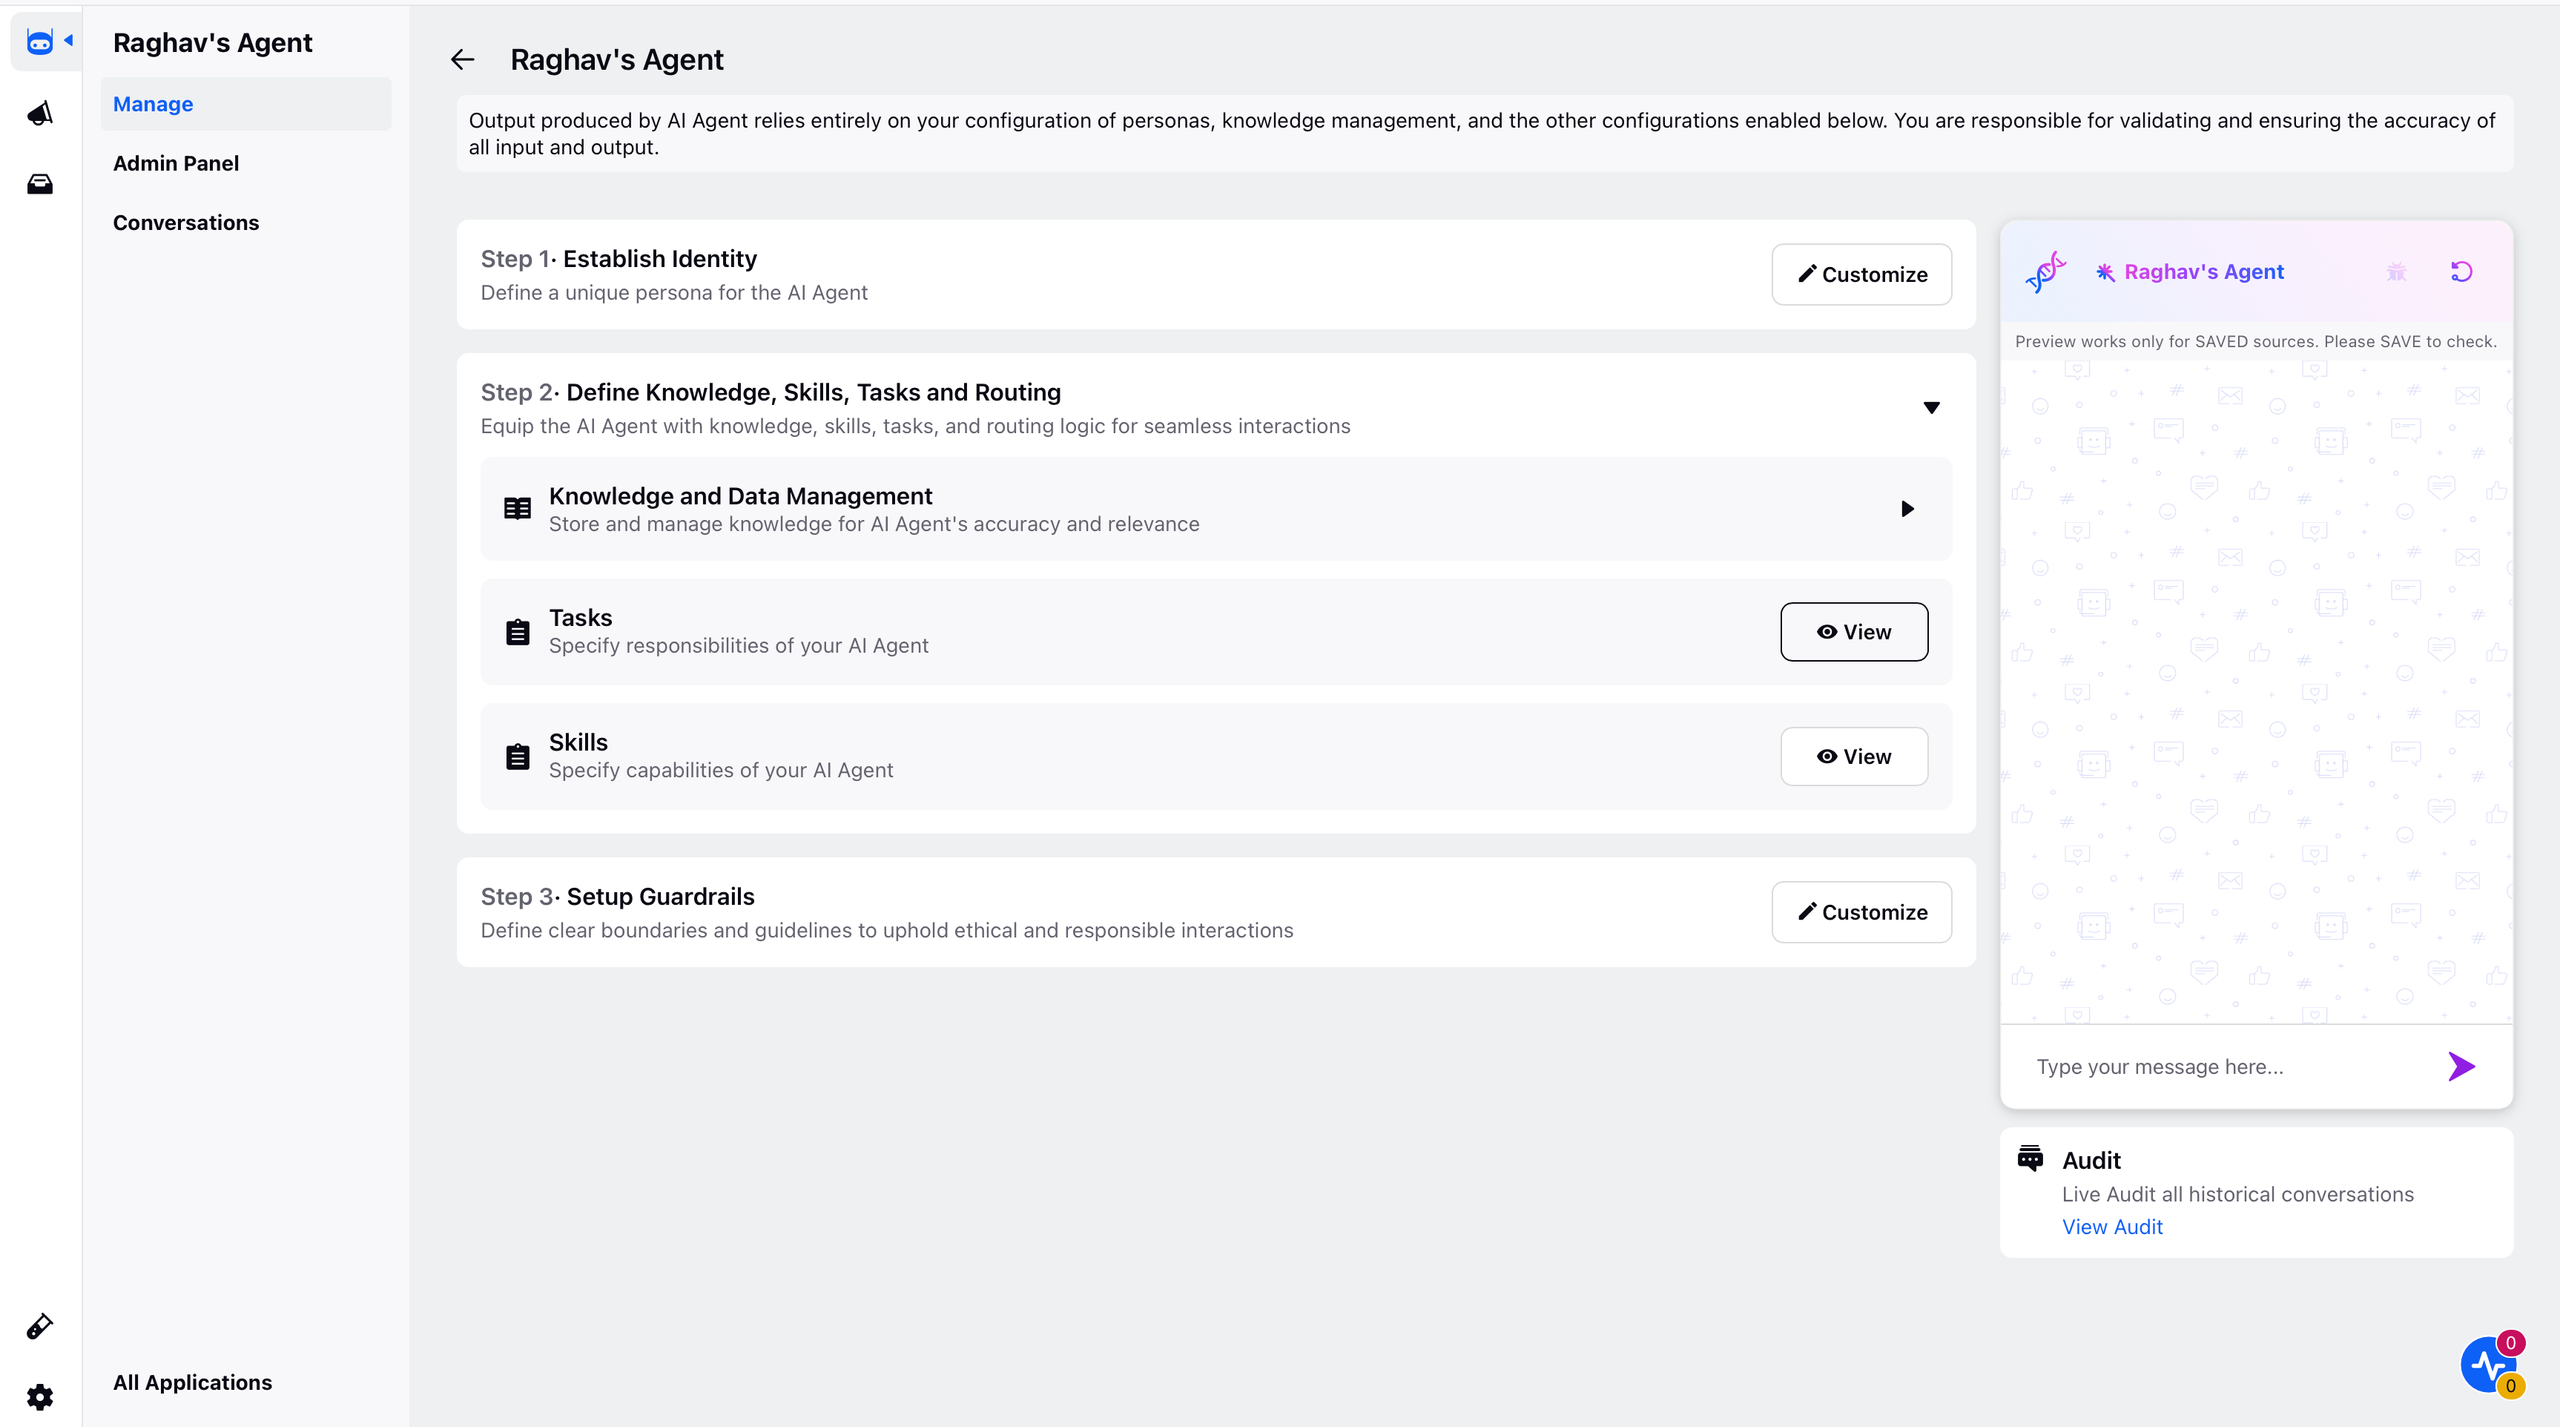
Task: Click Customize for Establish Identity
Action: 1861,275
